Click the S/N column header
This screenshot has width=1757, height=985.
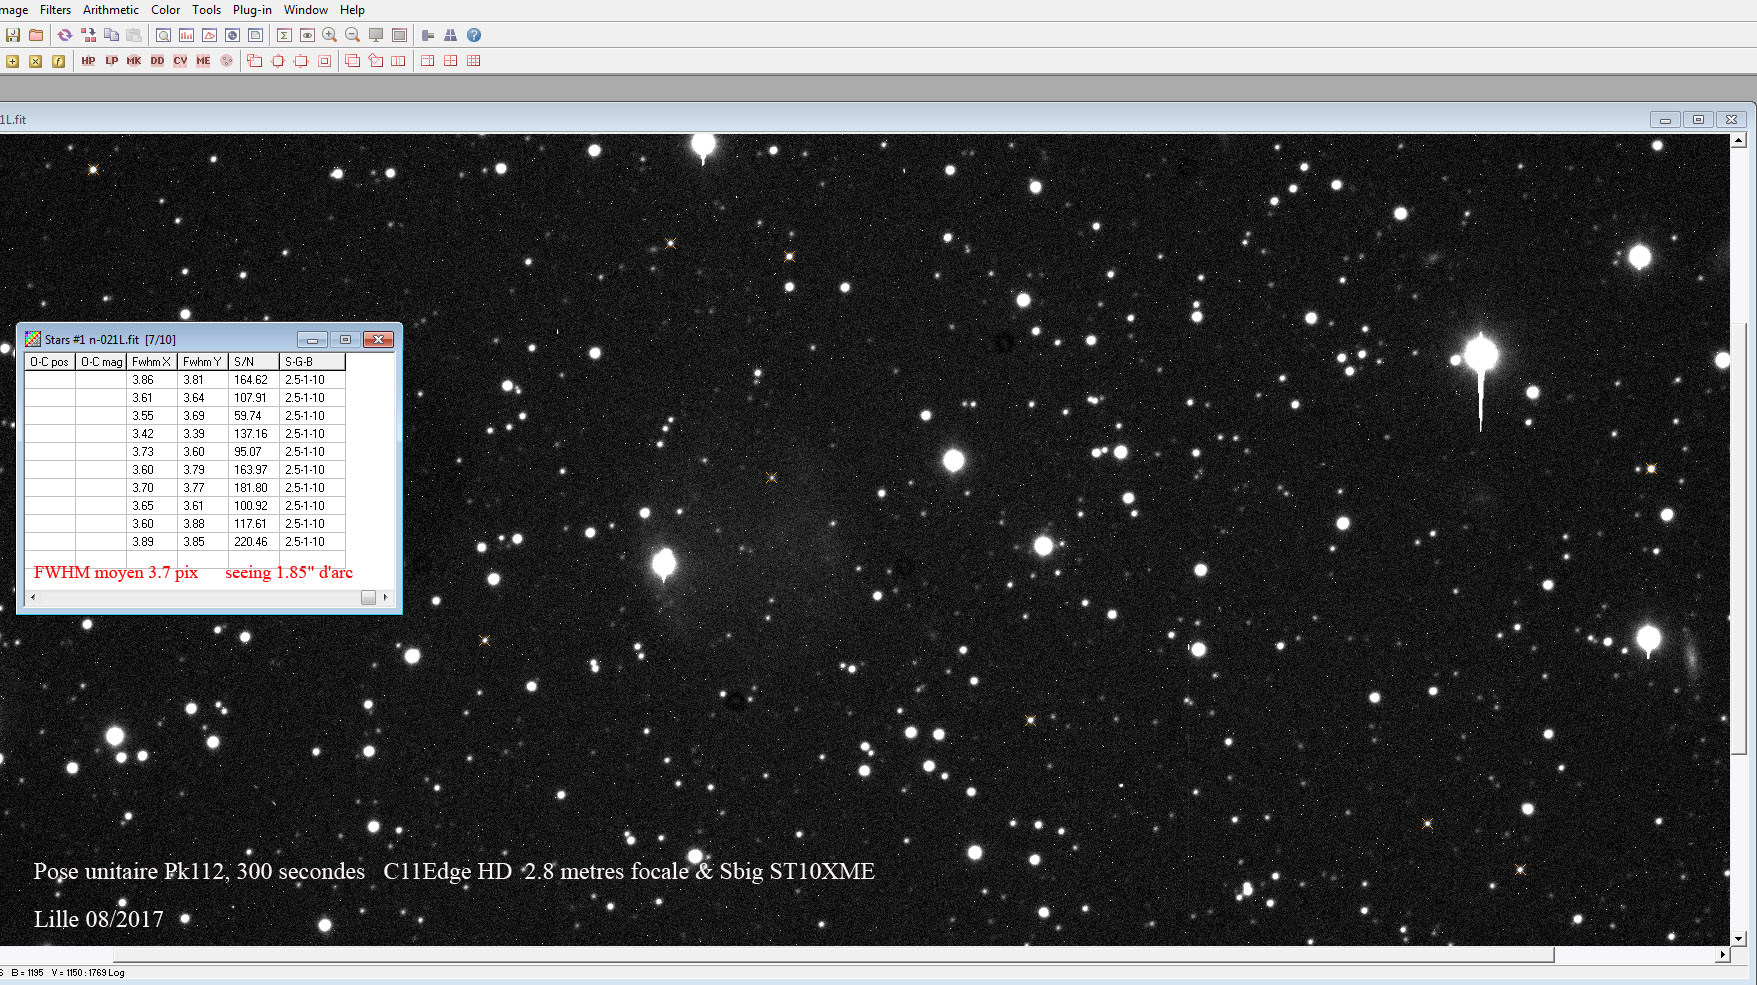(x=254, y=362)
